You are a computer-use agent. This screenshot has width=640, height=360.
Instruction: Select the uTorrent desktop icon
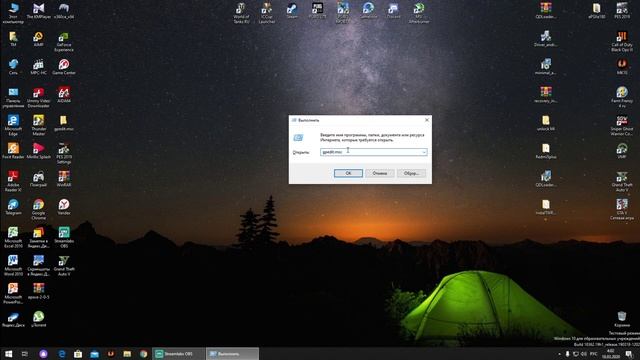(38, 319)
